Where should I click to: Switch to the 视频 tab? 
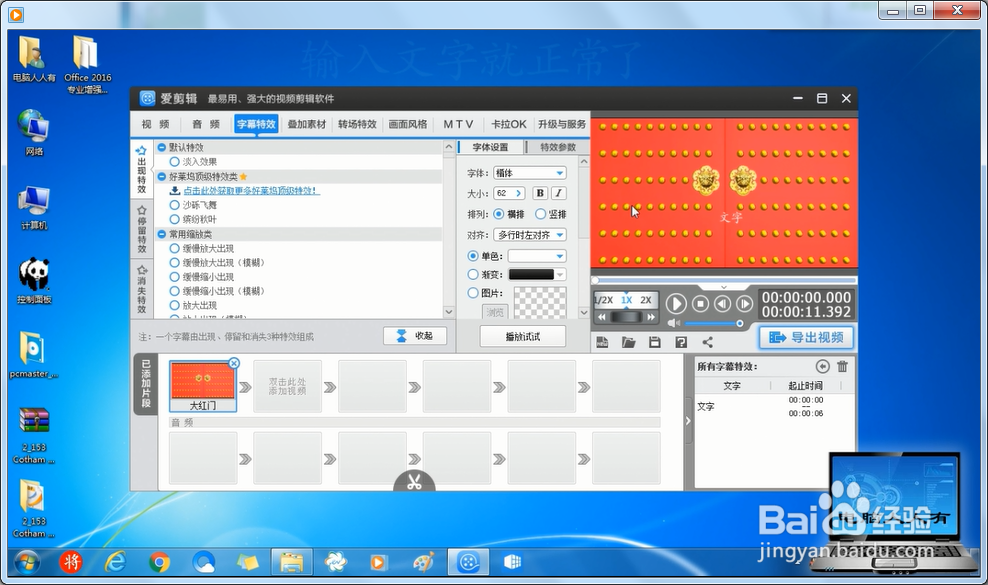[x=155, y=124]
